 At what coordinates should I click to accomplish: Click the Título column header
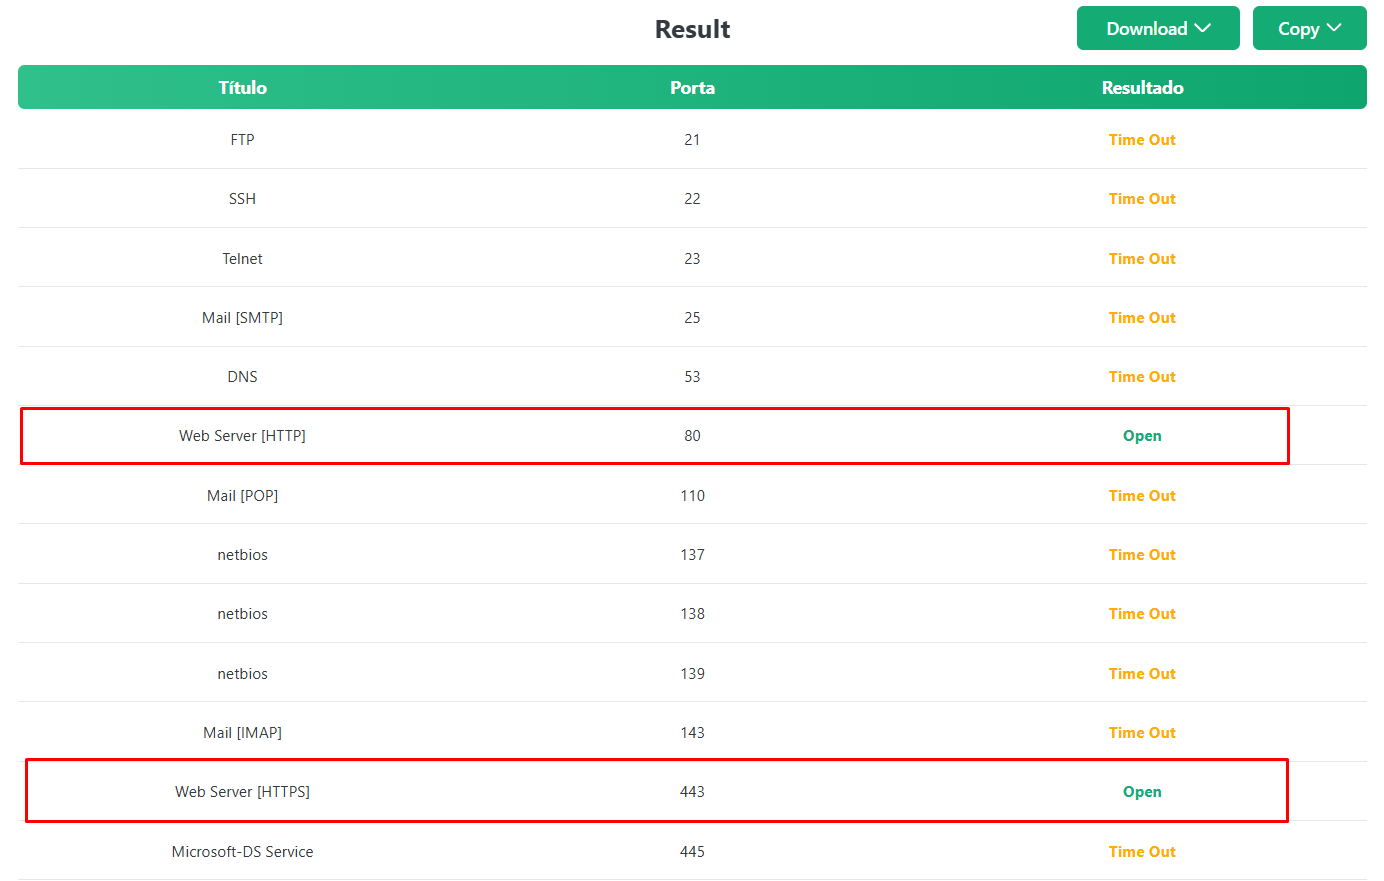[x=243, y=87]
